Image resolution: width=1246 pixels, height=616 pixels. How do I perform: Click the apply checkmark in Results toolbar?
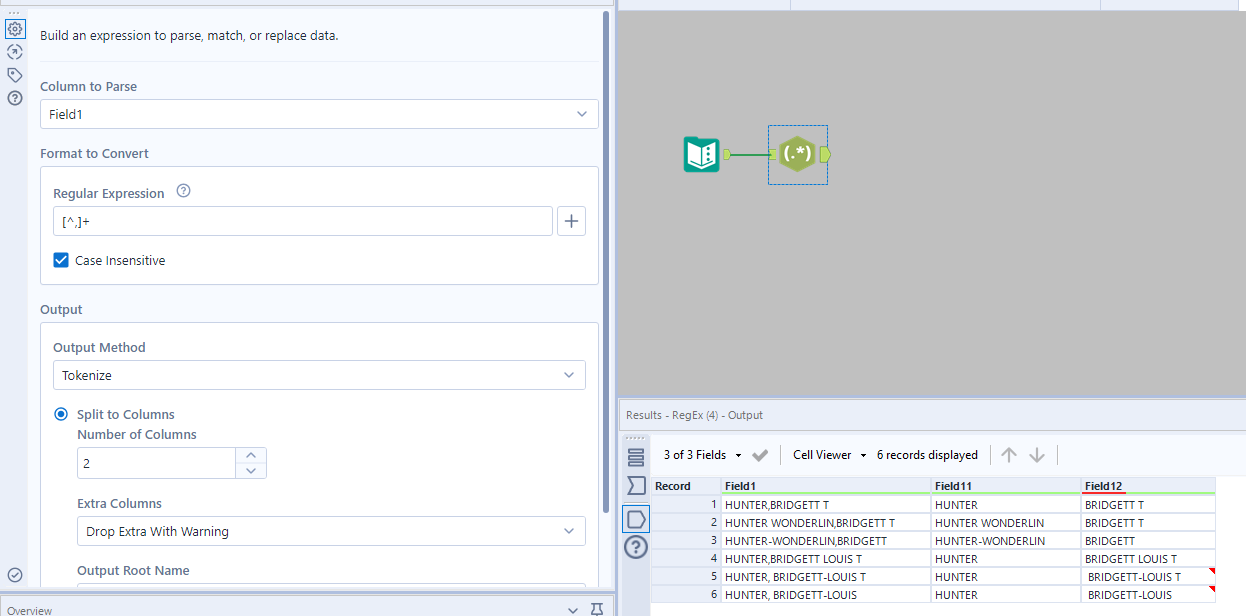point(759,454)
